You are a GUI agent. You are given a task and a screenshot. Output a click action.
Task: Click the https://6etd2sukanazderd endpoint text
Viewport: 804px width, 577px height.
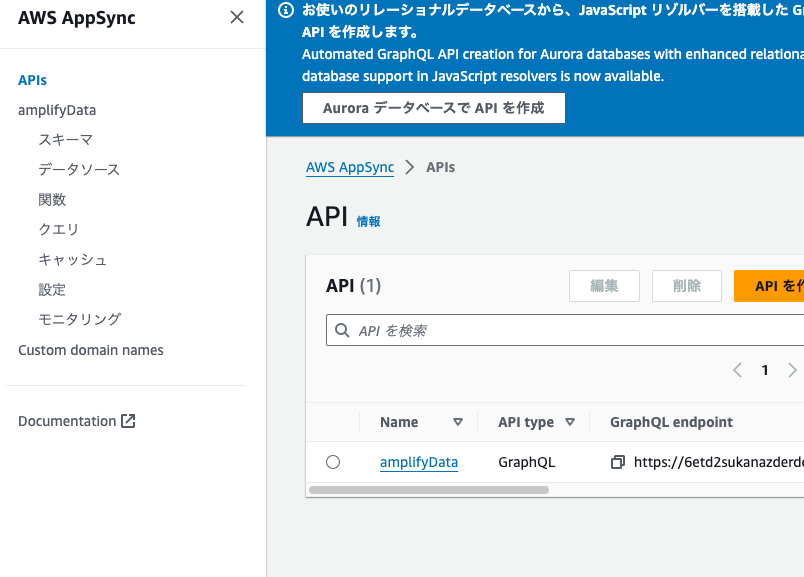click(x=719, y=462)
